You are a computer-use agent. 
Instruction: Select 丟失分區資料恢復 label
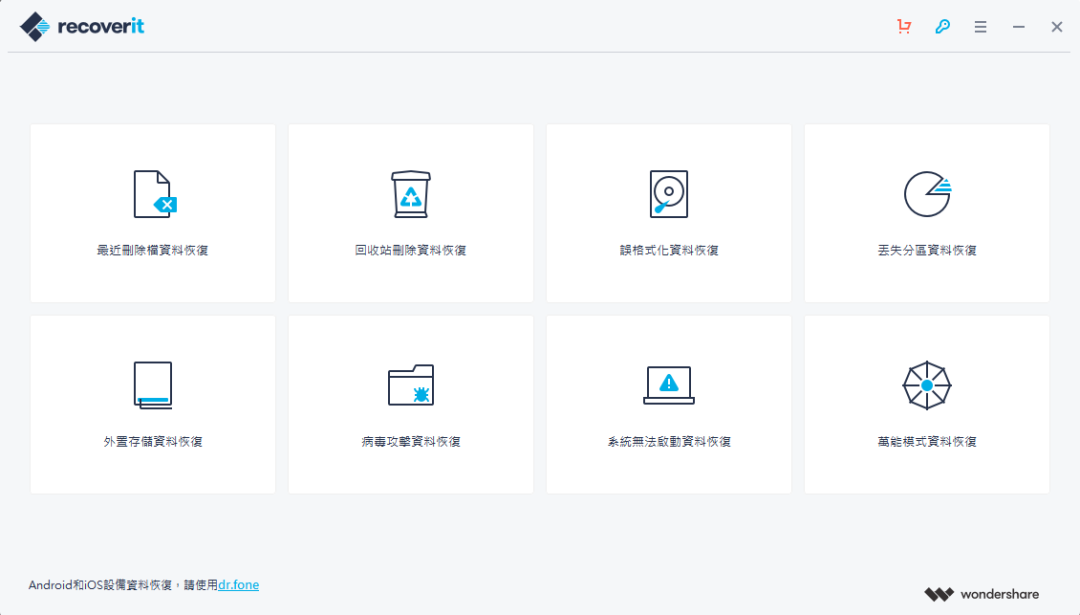click(x=927, y=250)
